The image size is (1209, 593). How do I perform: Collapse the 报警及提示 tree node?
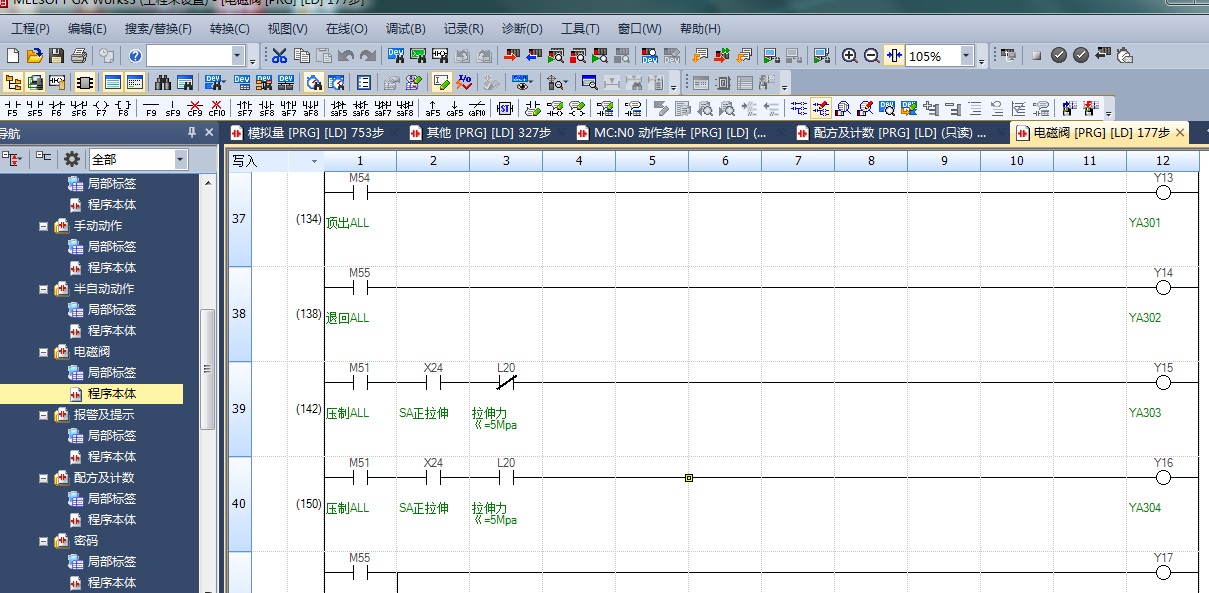[44, 415]
